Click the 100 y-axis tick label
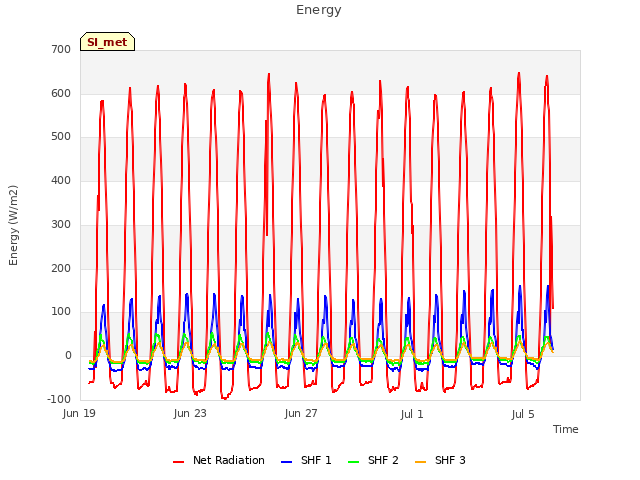This screenshot has height=480, width=640. [x=61, y=312]
